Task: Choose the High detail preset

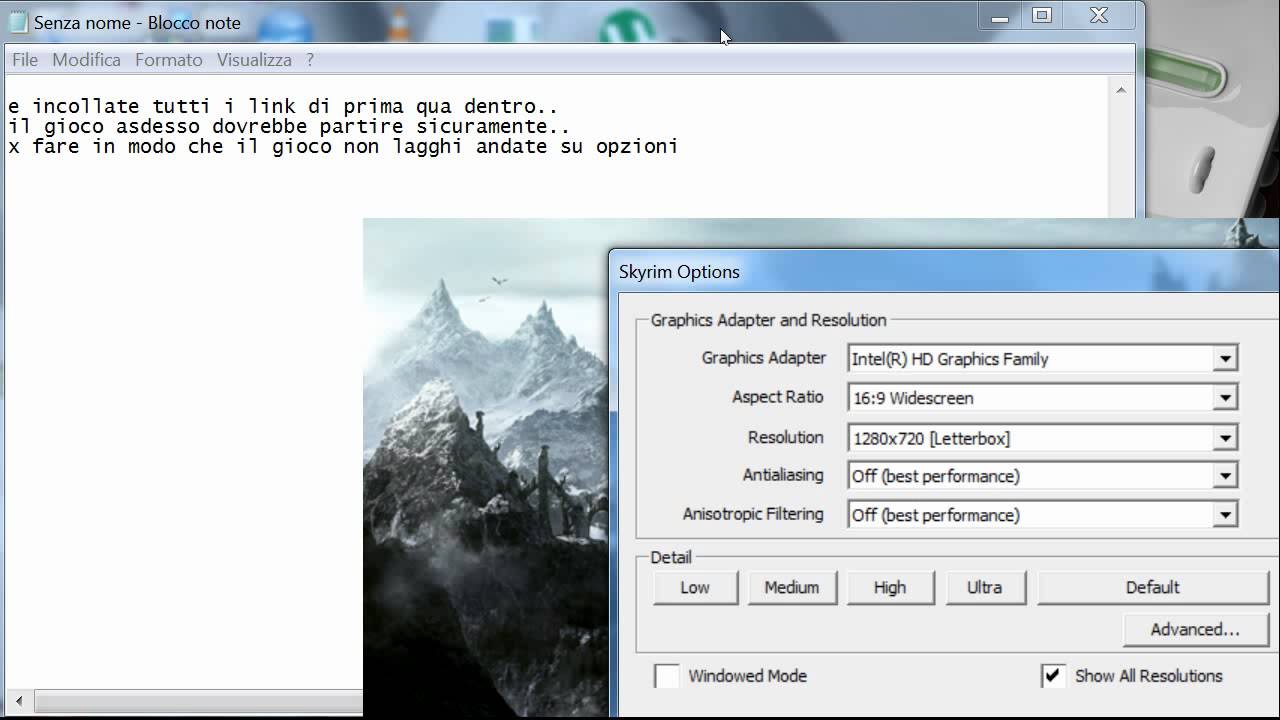Action: coord(890,588)
